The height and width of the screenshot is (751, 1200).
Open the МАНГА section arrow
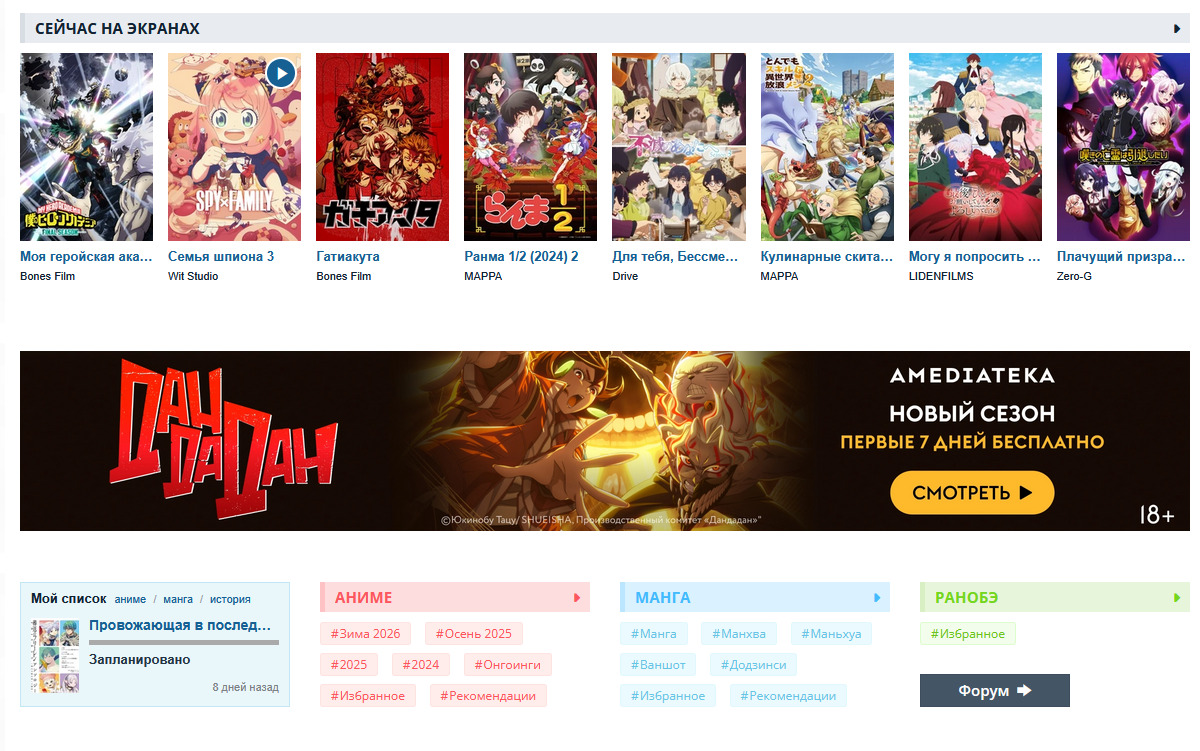pos(877,598)
